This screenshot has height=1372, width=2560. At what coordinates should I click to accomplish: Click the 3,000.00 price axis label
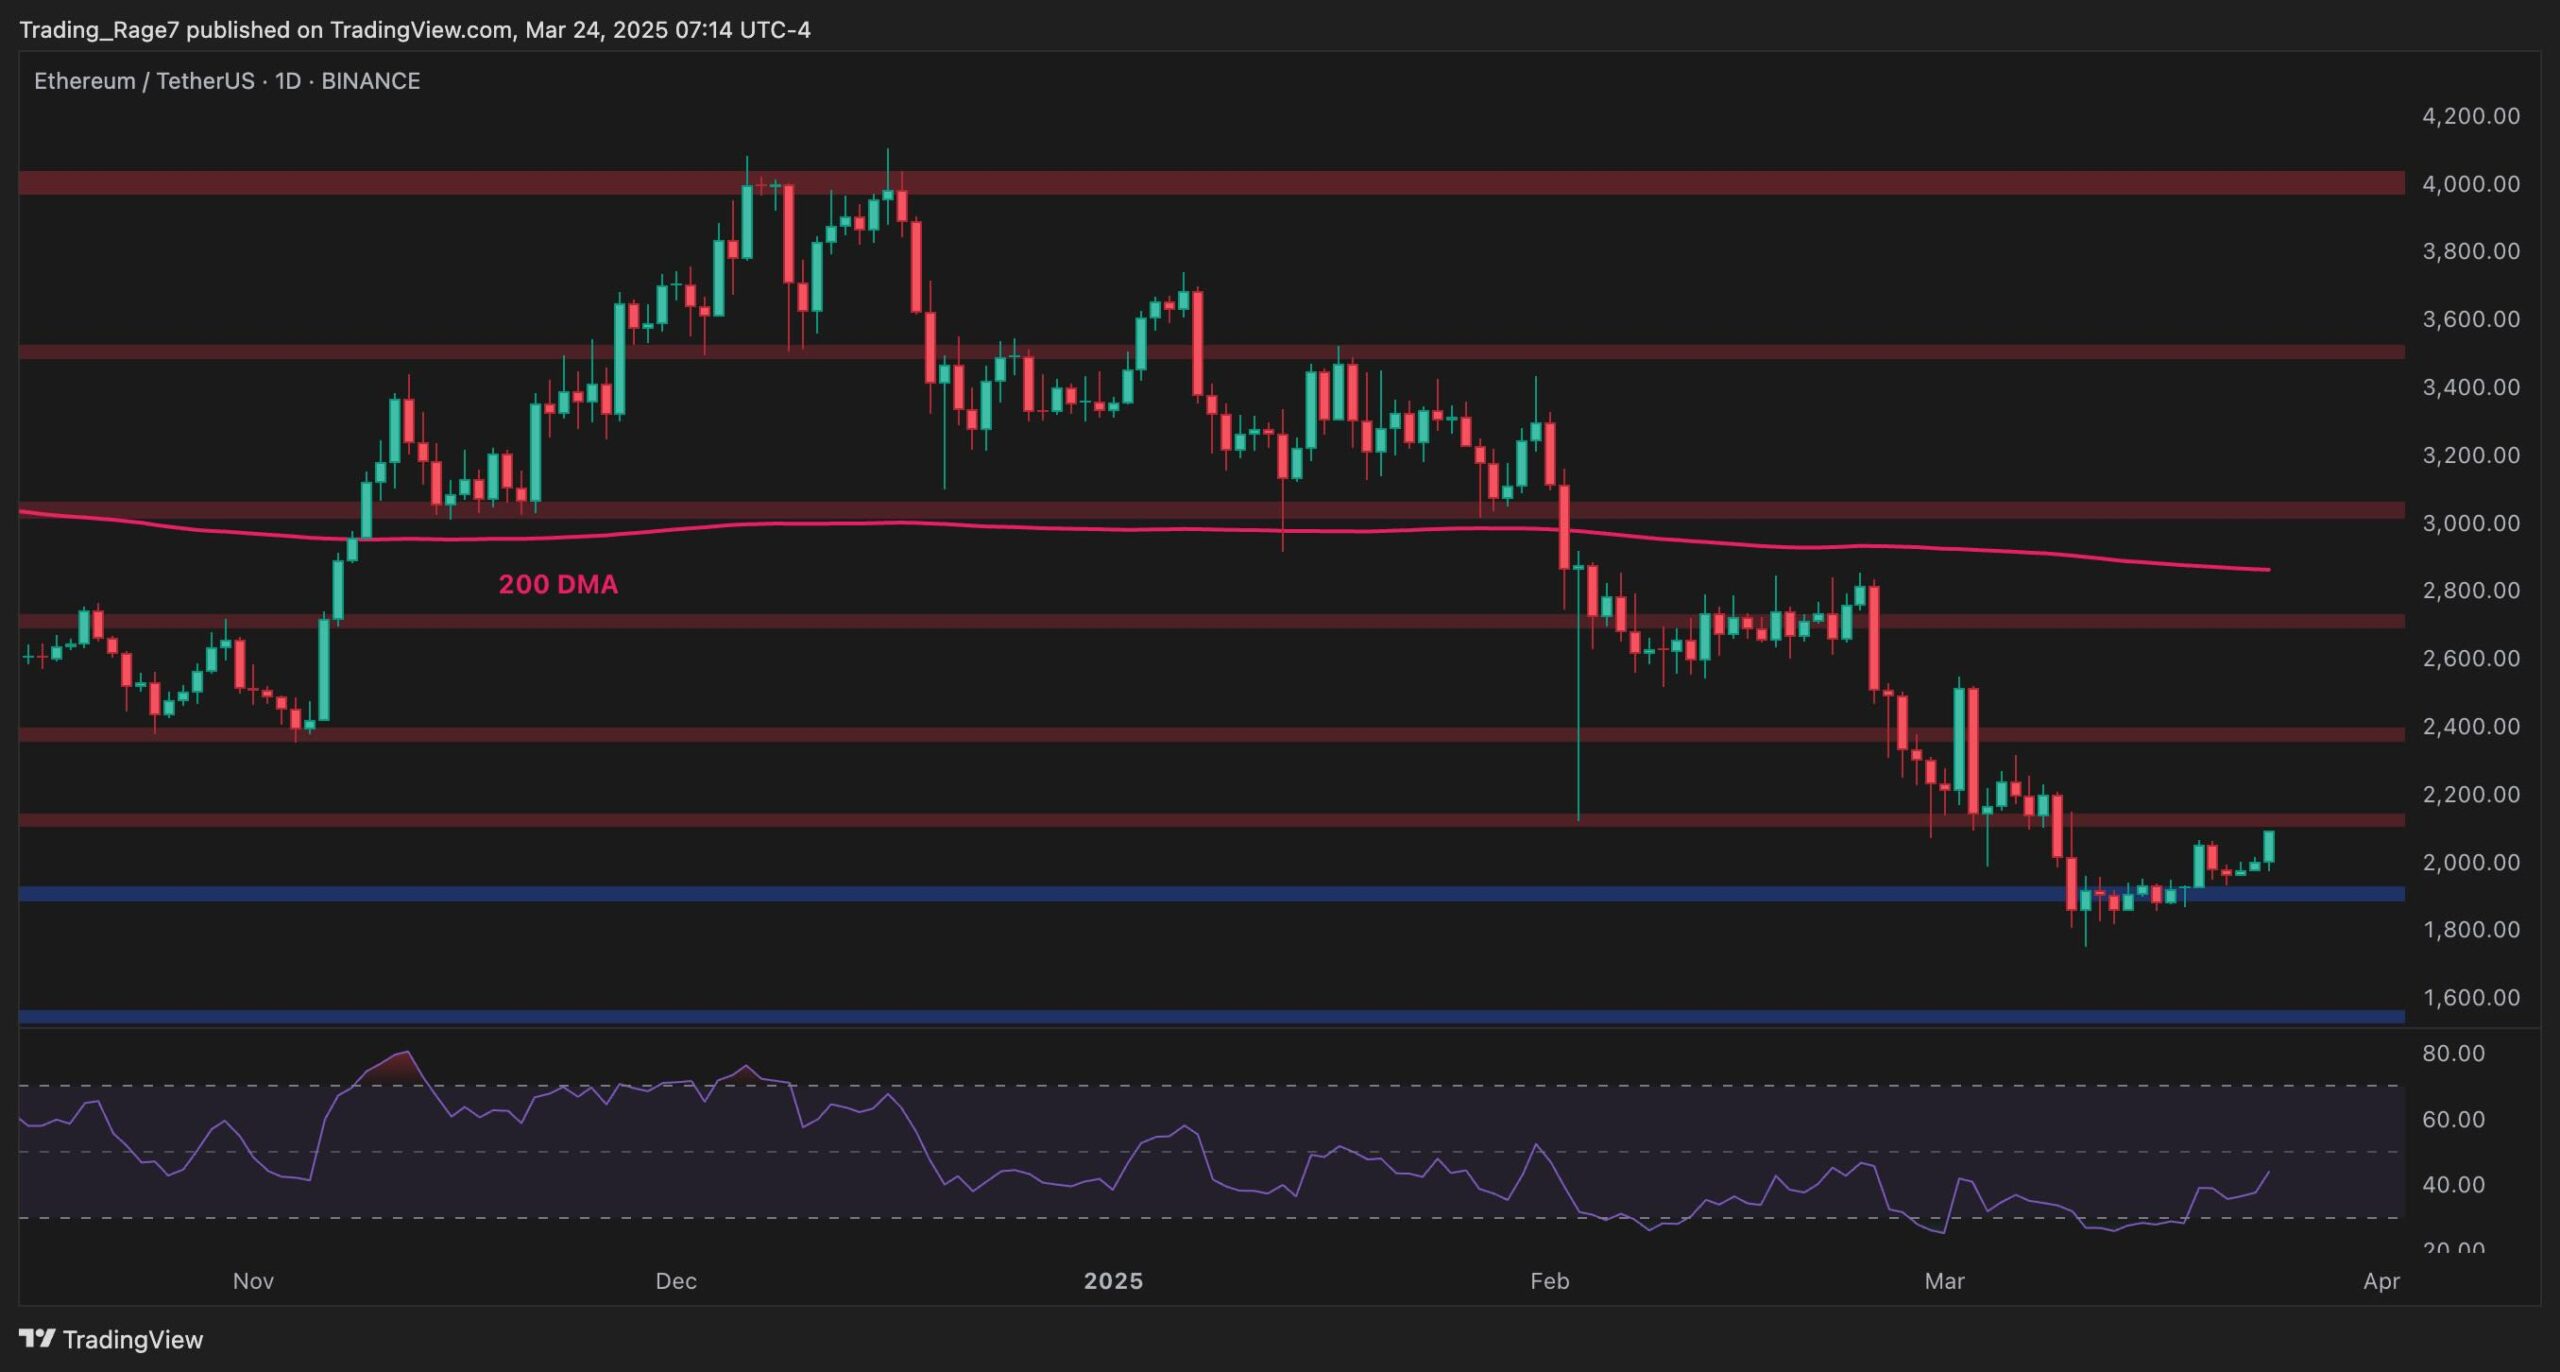pyautogui.click(x=2470, y=523)
